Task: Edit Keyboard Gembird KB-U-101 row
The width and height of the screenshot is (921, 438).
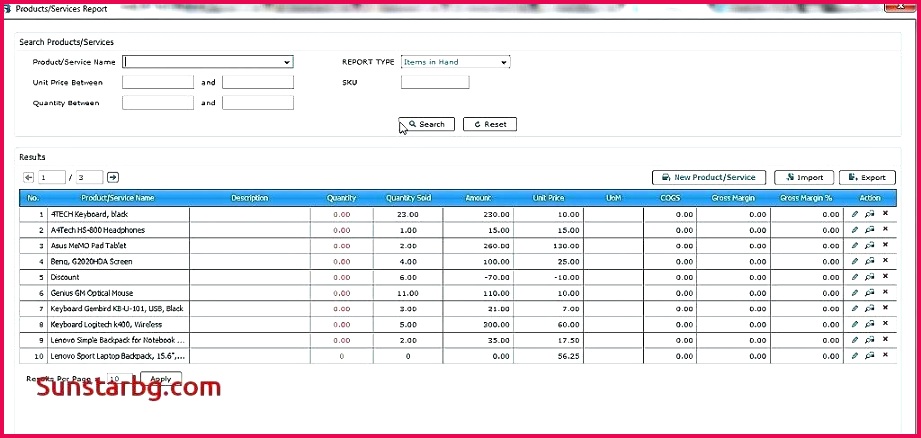Action: pyautogui.click(x=855, y=308)
